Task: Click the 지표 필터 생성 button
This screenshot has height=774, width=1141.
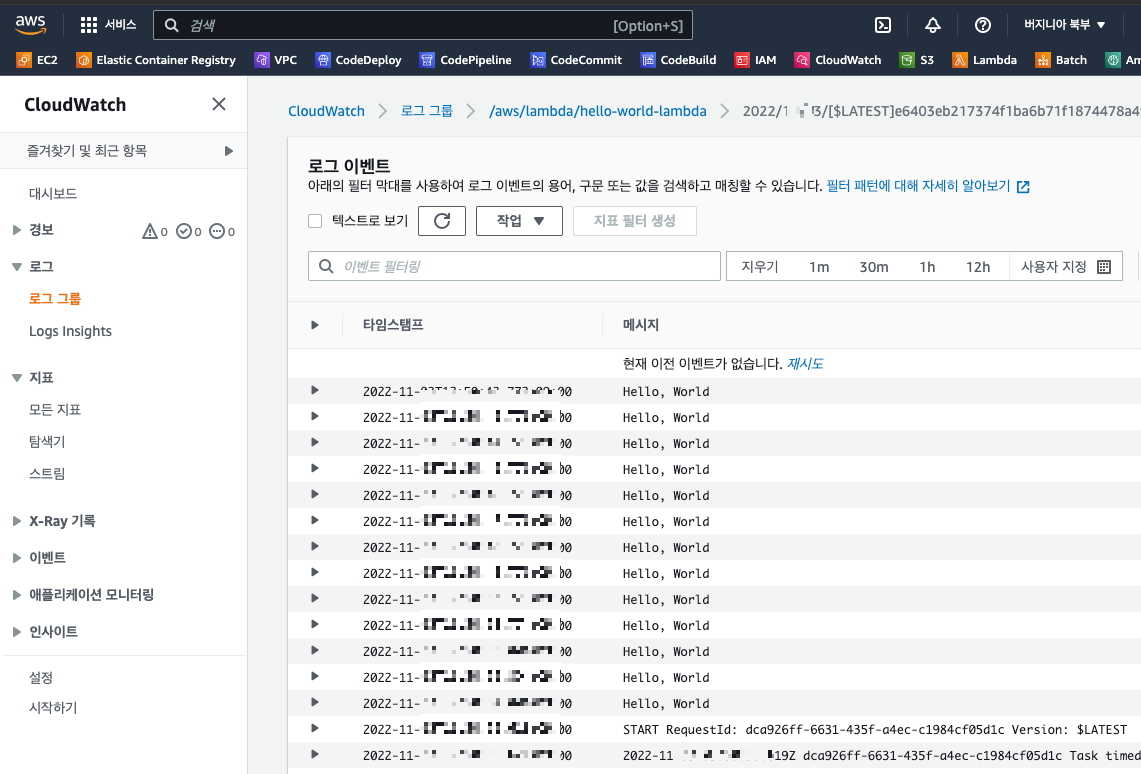Action: 635,221
